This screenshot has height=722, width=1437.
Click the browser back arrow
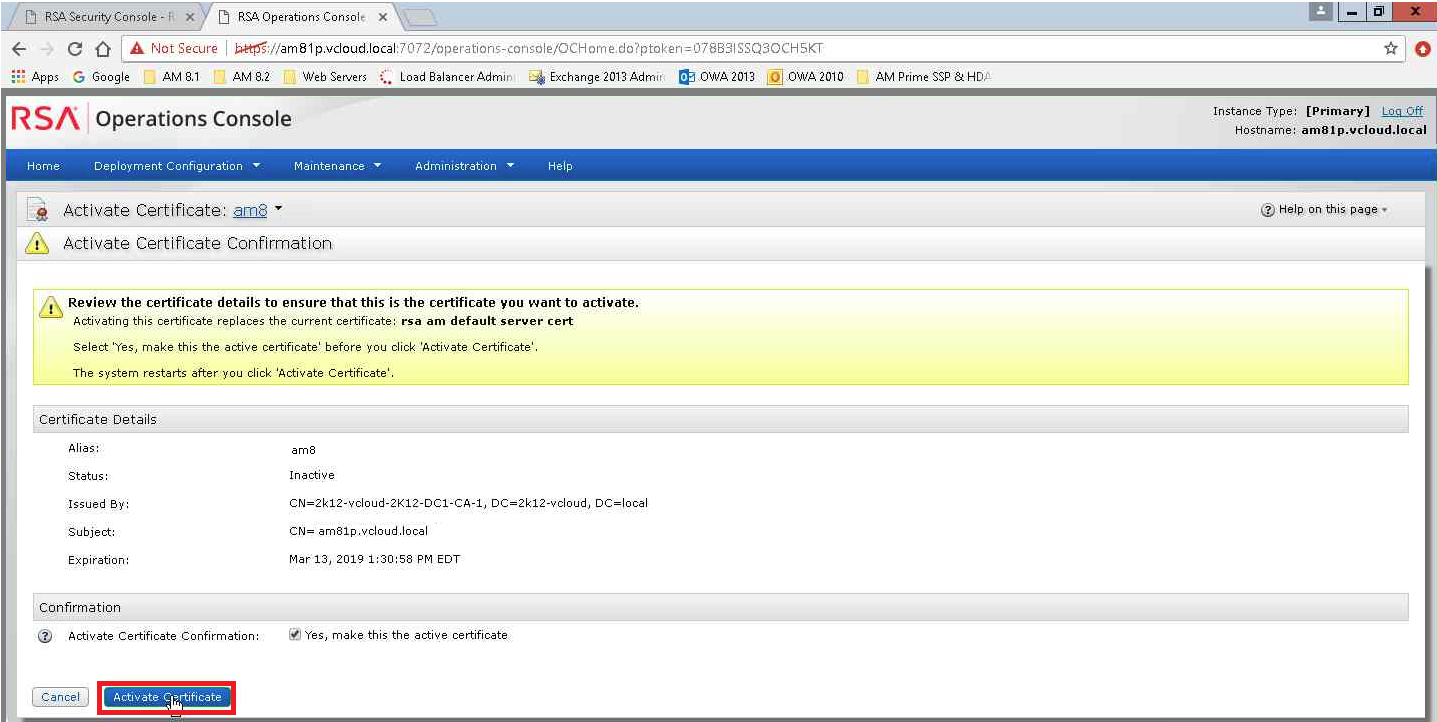19,49
